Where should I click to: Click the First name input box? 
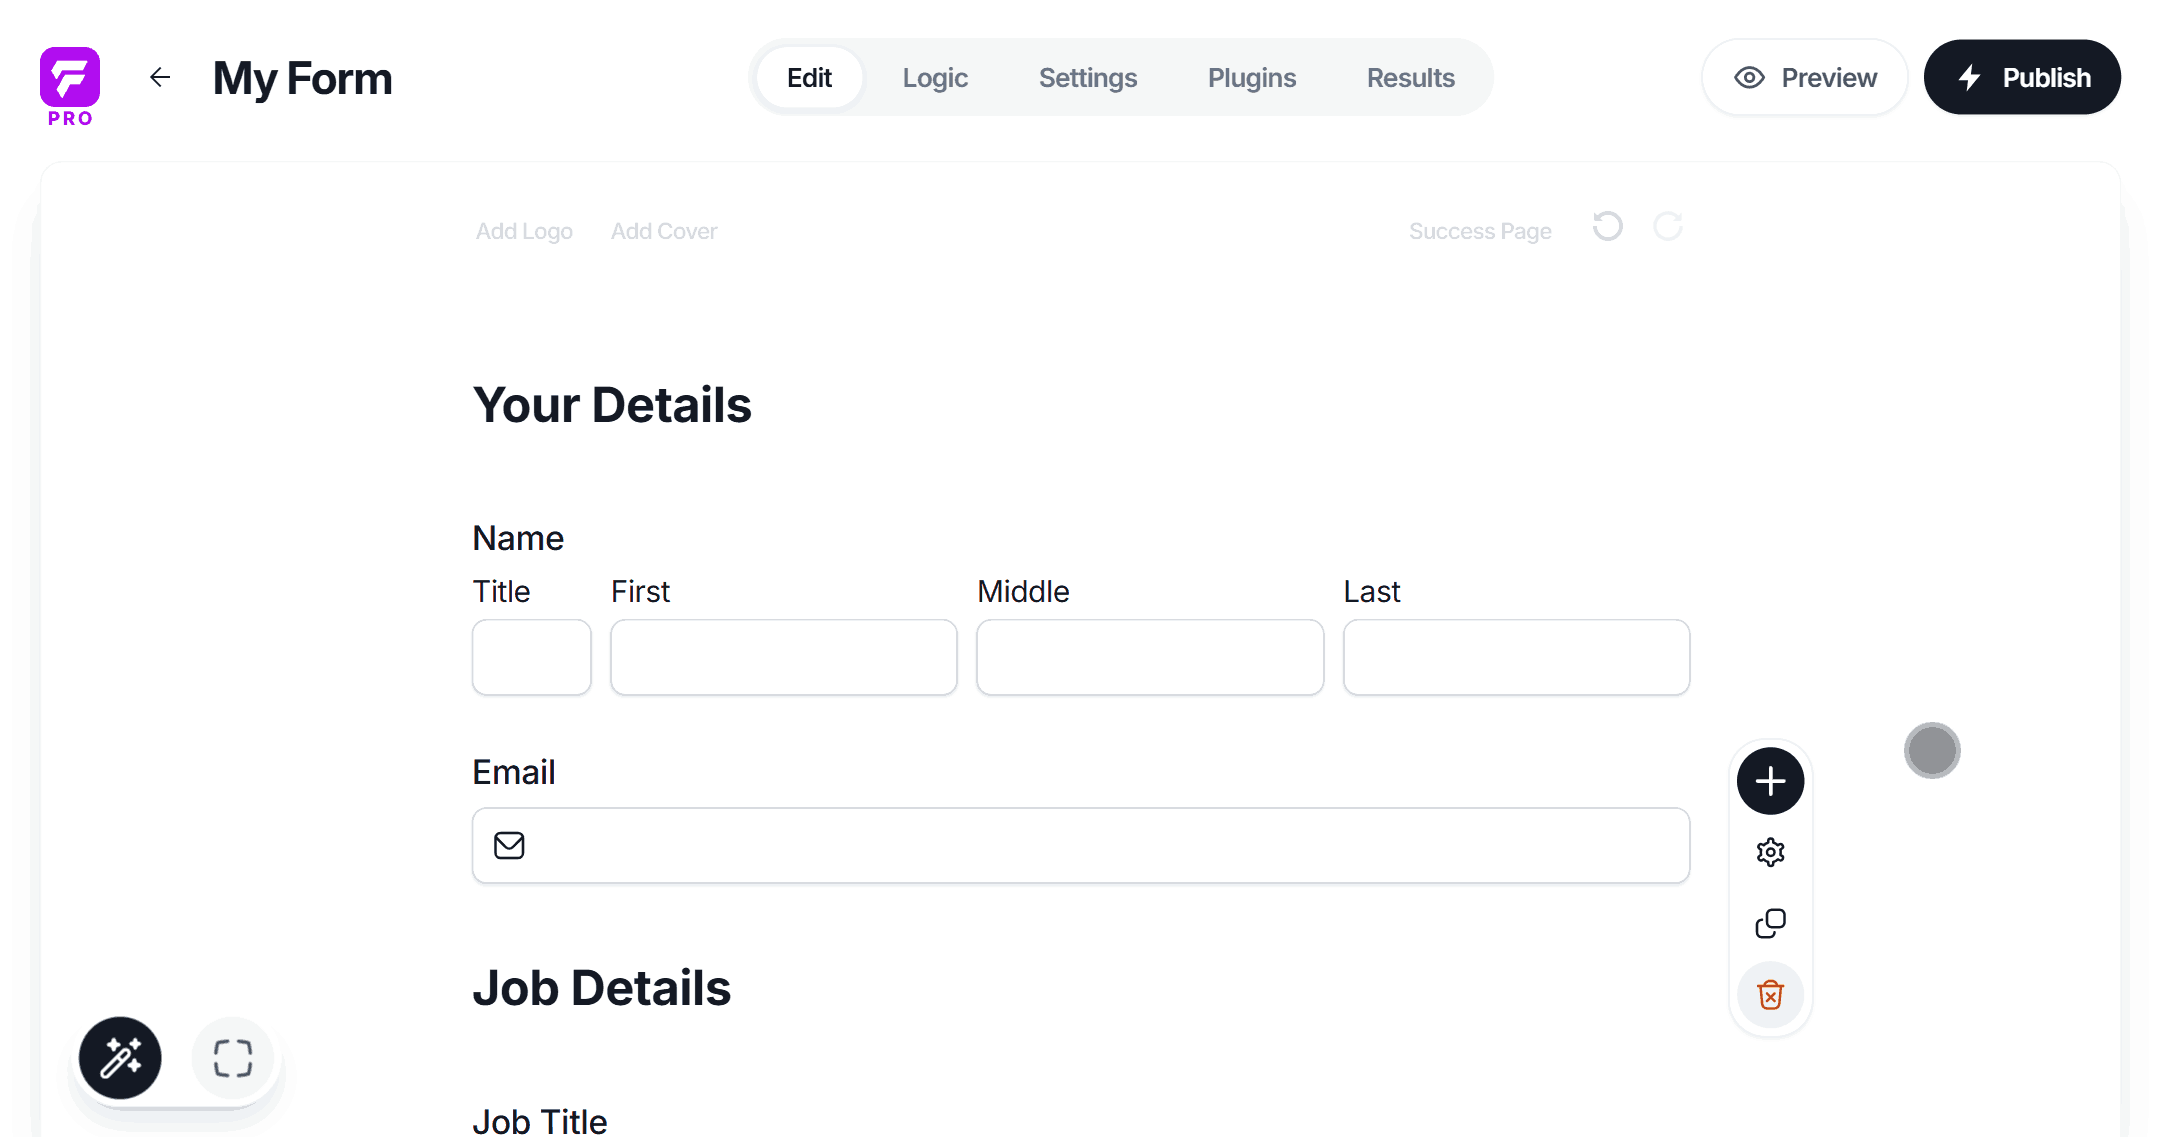(784, 657)
